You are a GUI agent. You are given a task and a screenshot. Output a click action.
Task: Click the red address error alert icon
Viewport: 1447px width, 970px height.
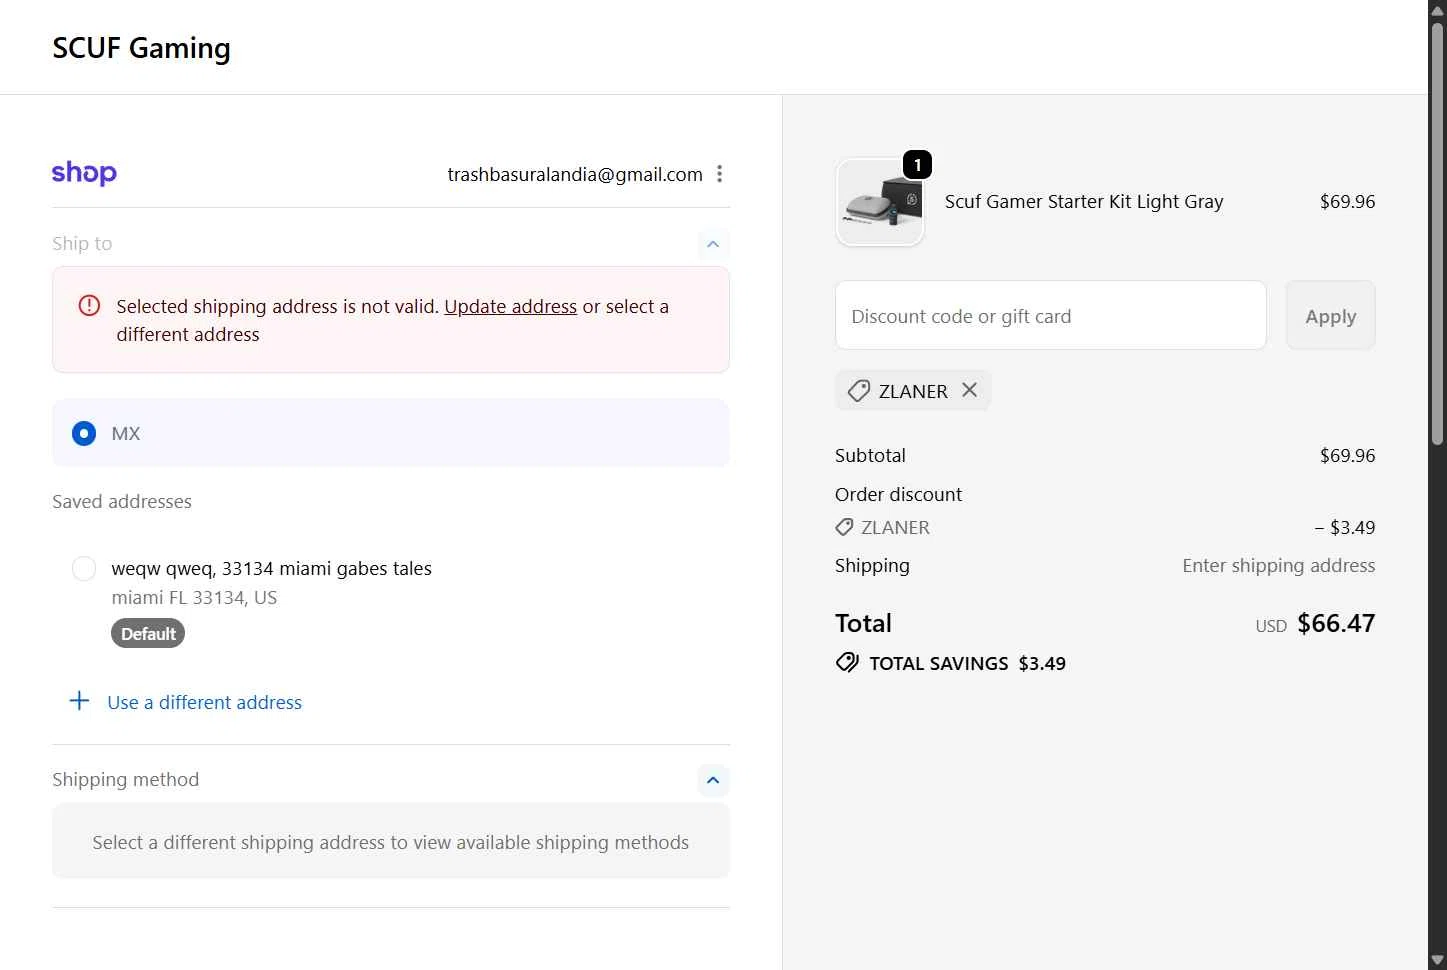coord(89,306)
